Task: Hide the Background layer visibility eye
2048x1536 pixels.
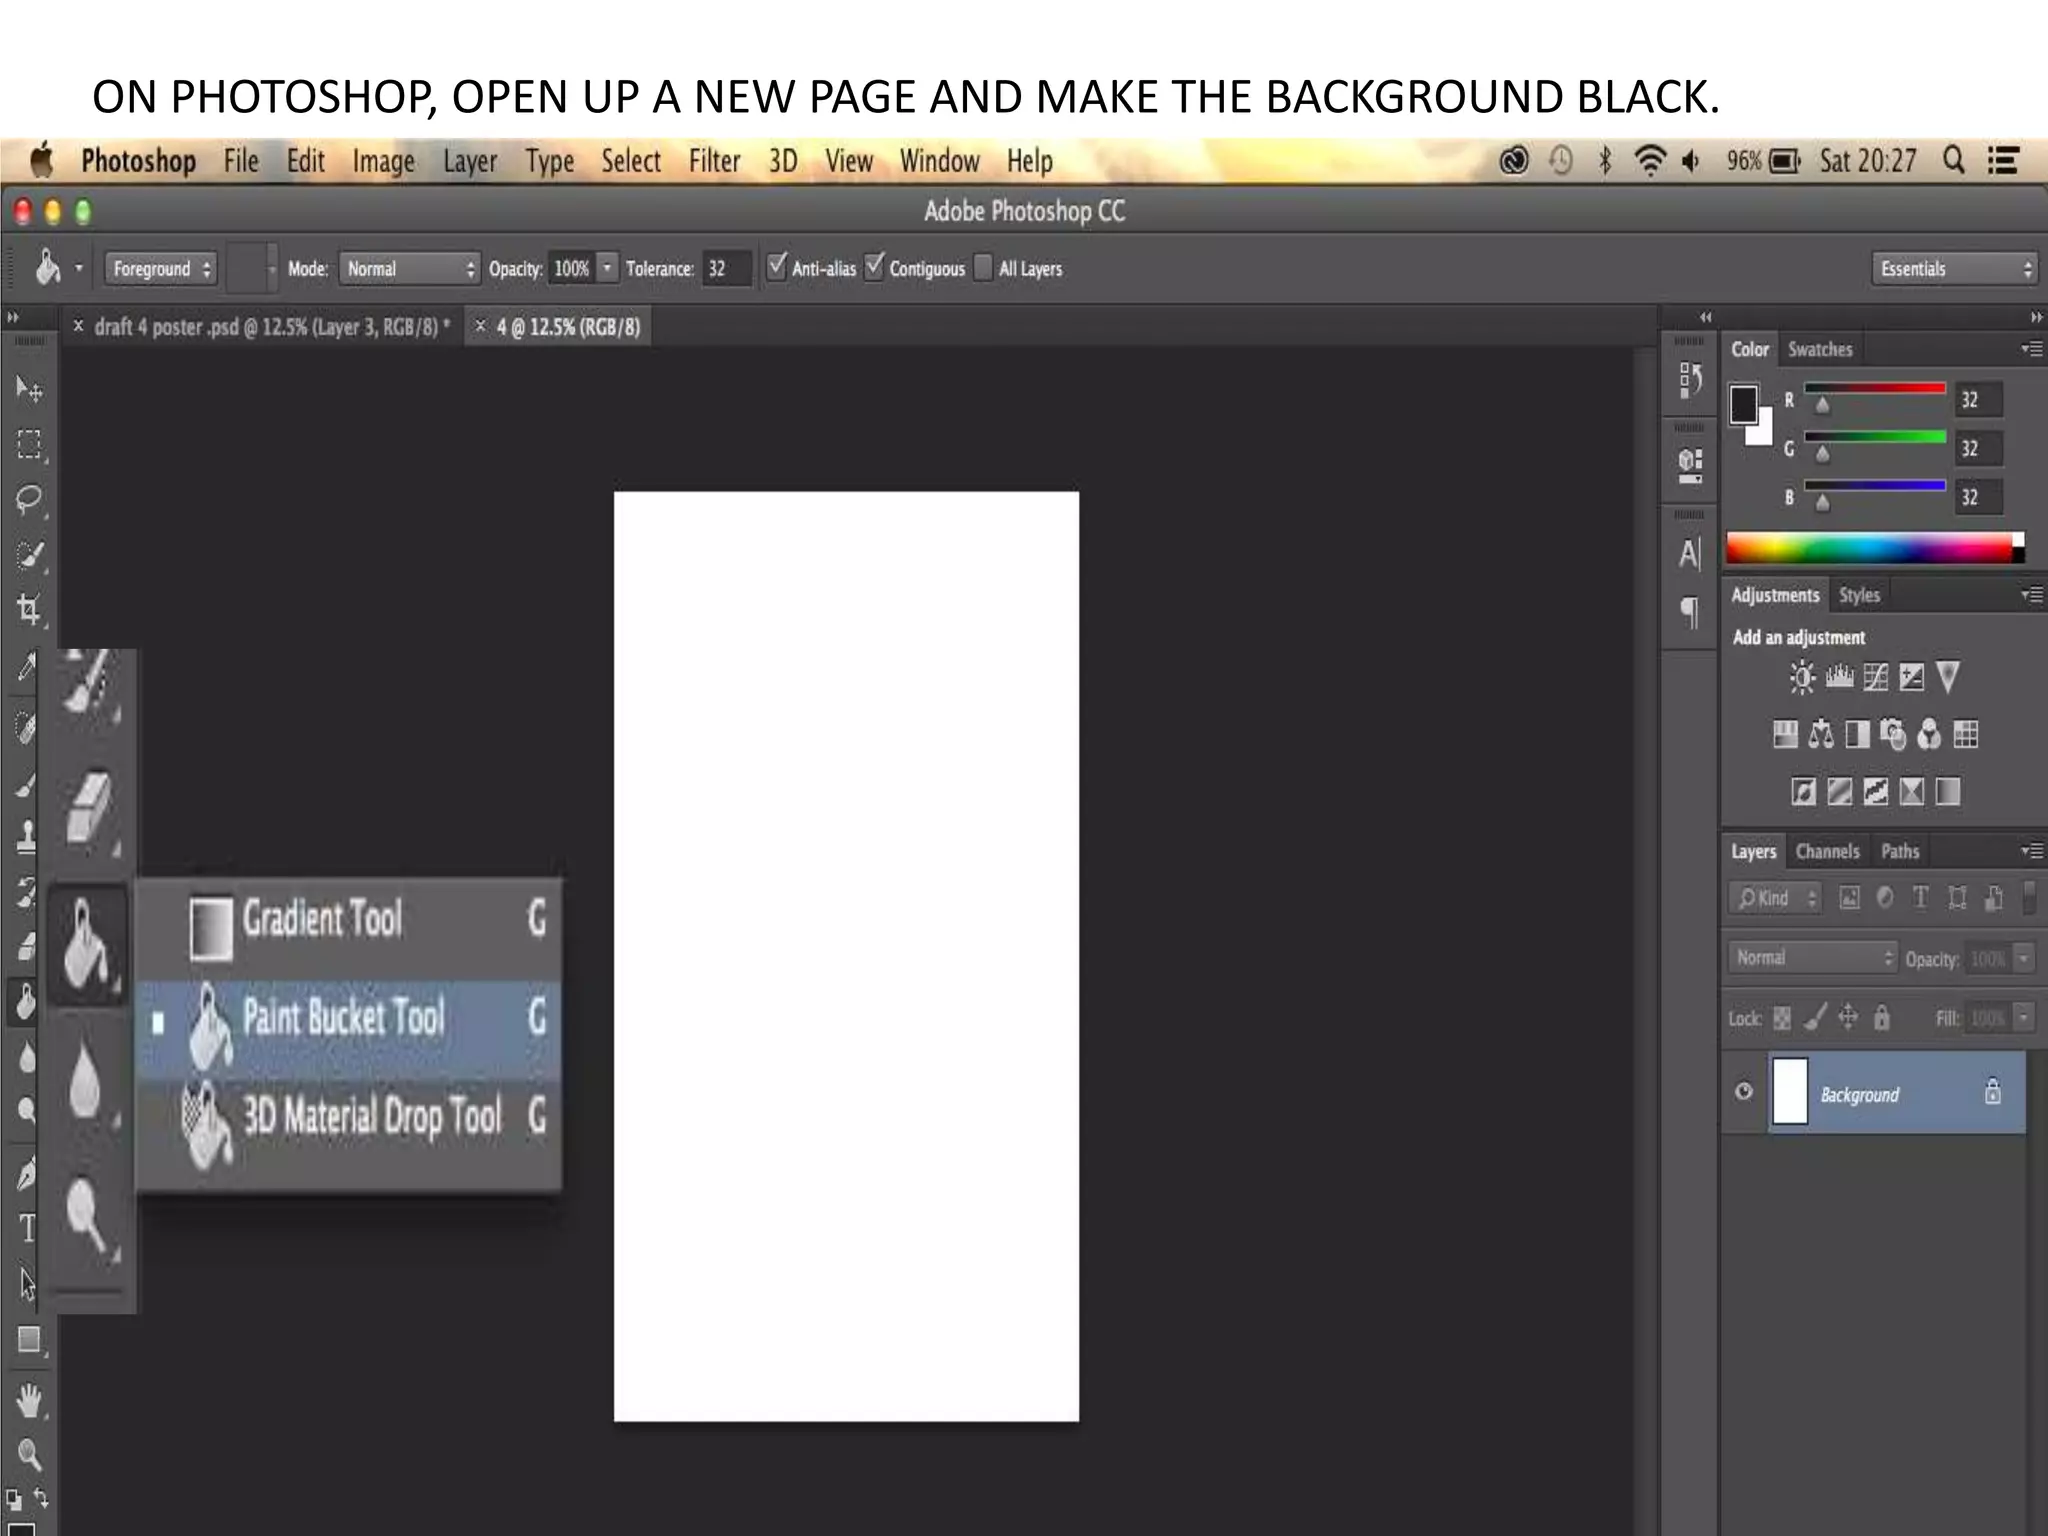Action: point(1744,1092)
